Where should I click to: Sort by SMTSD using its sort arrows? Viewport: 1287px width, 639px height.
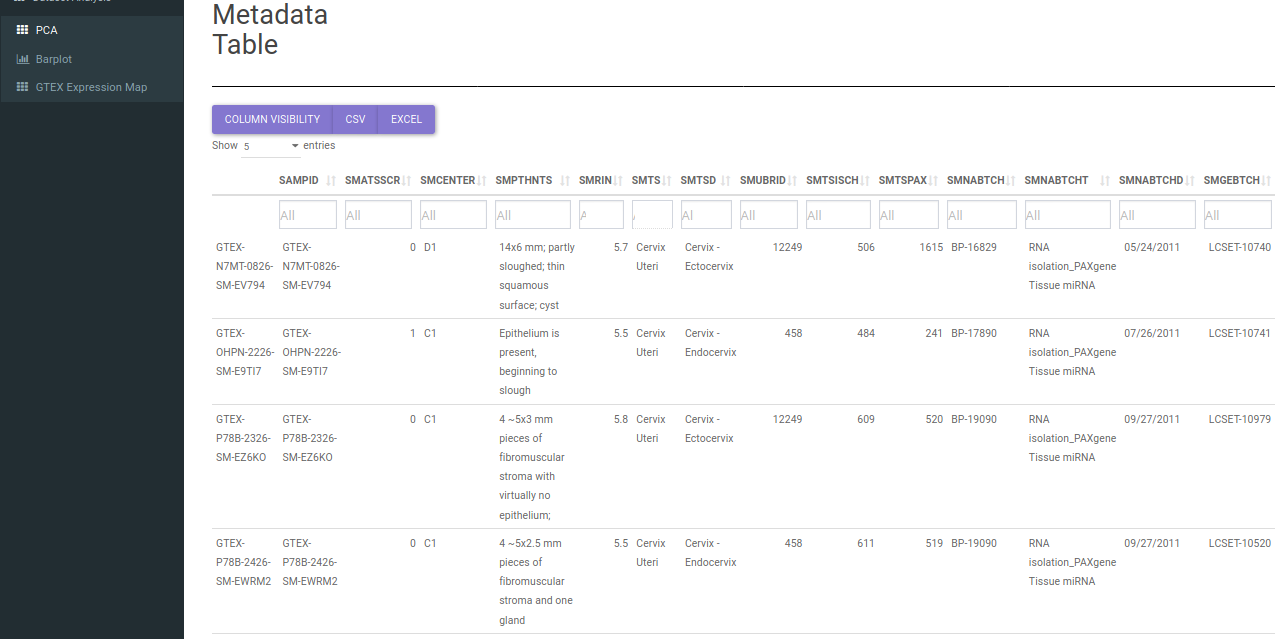tap(726, 181)
